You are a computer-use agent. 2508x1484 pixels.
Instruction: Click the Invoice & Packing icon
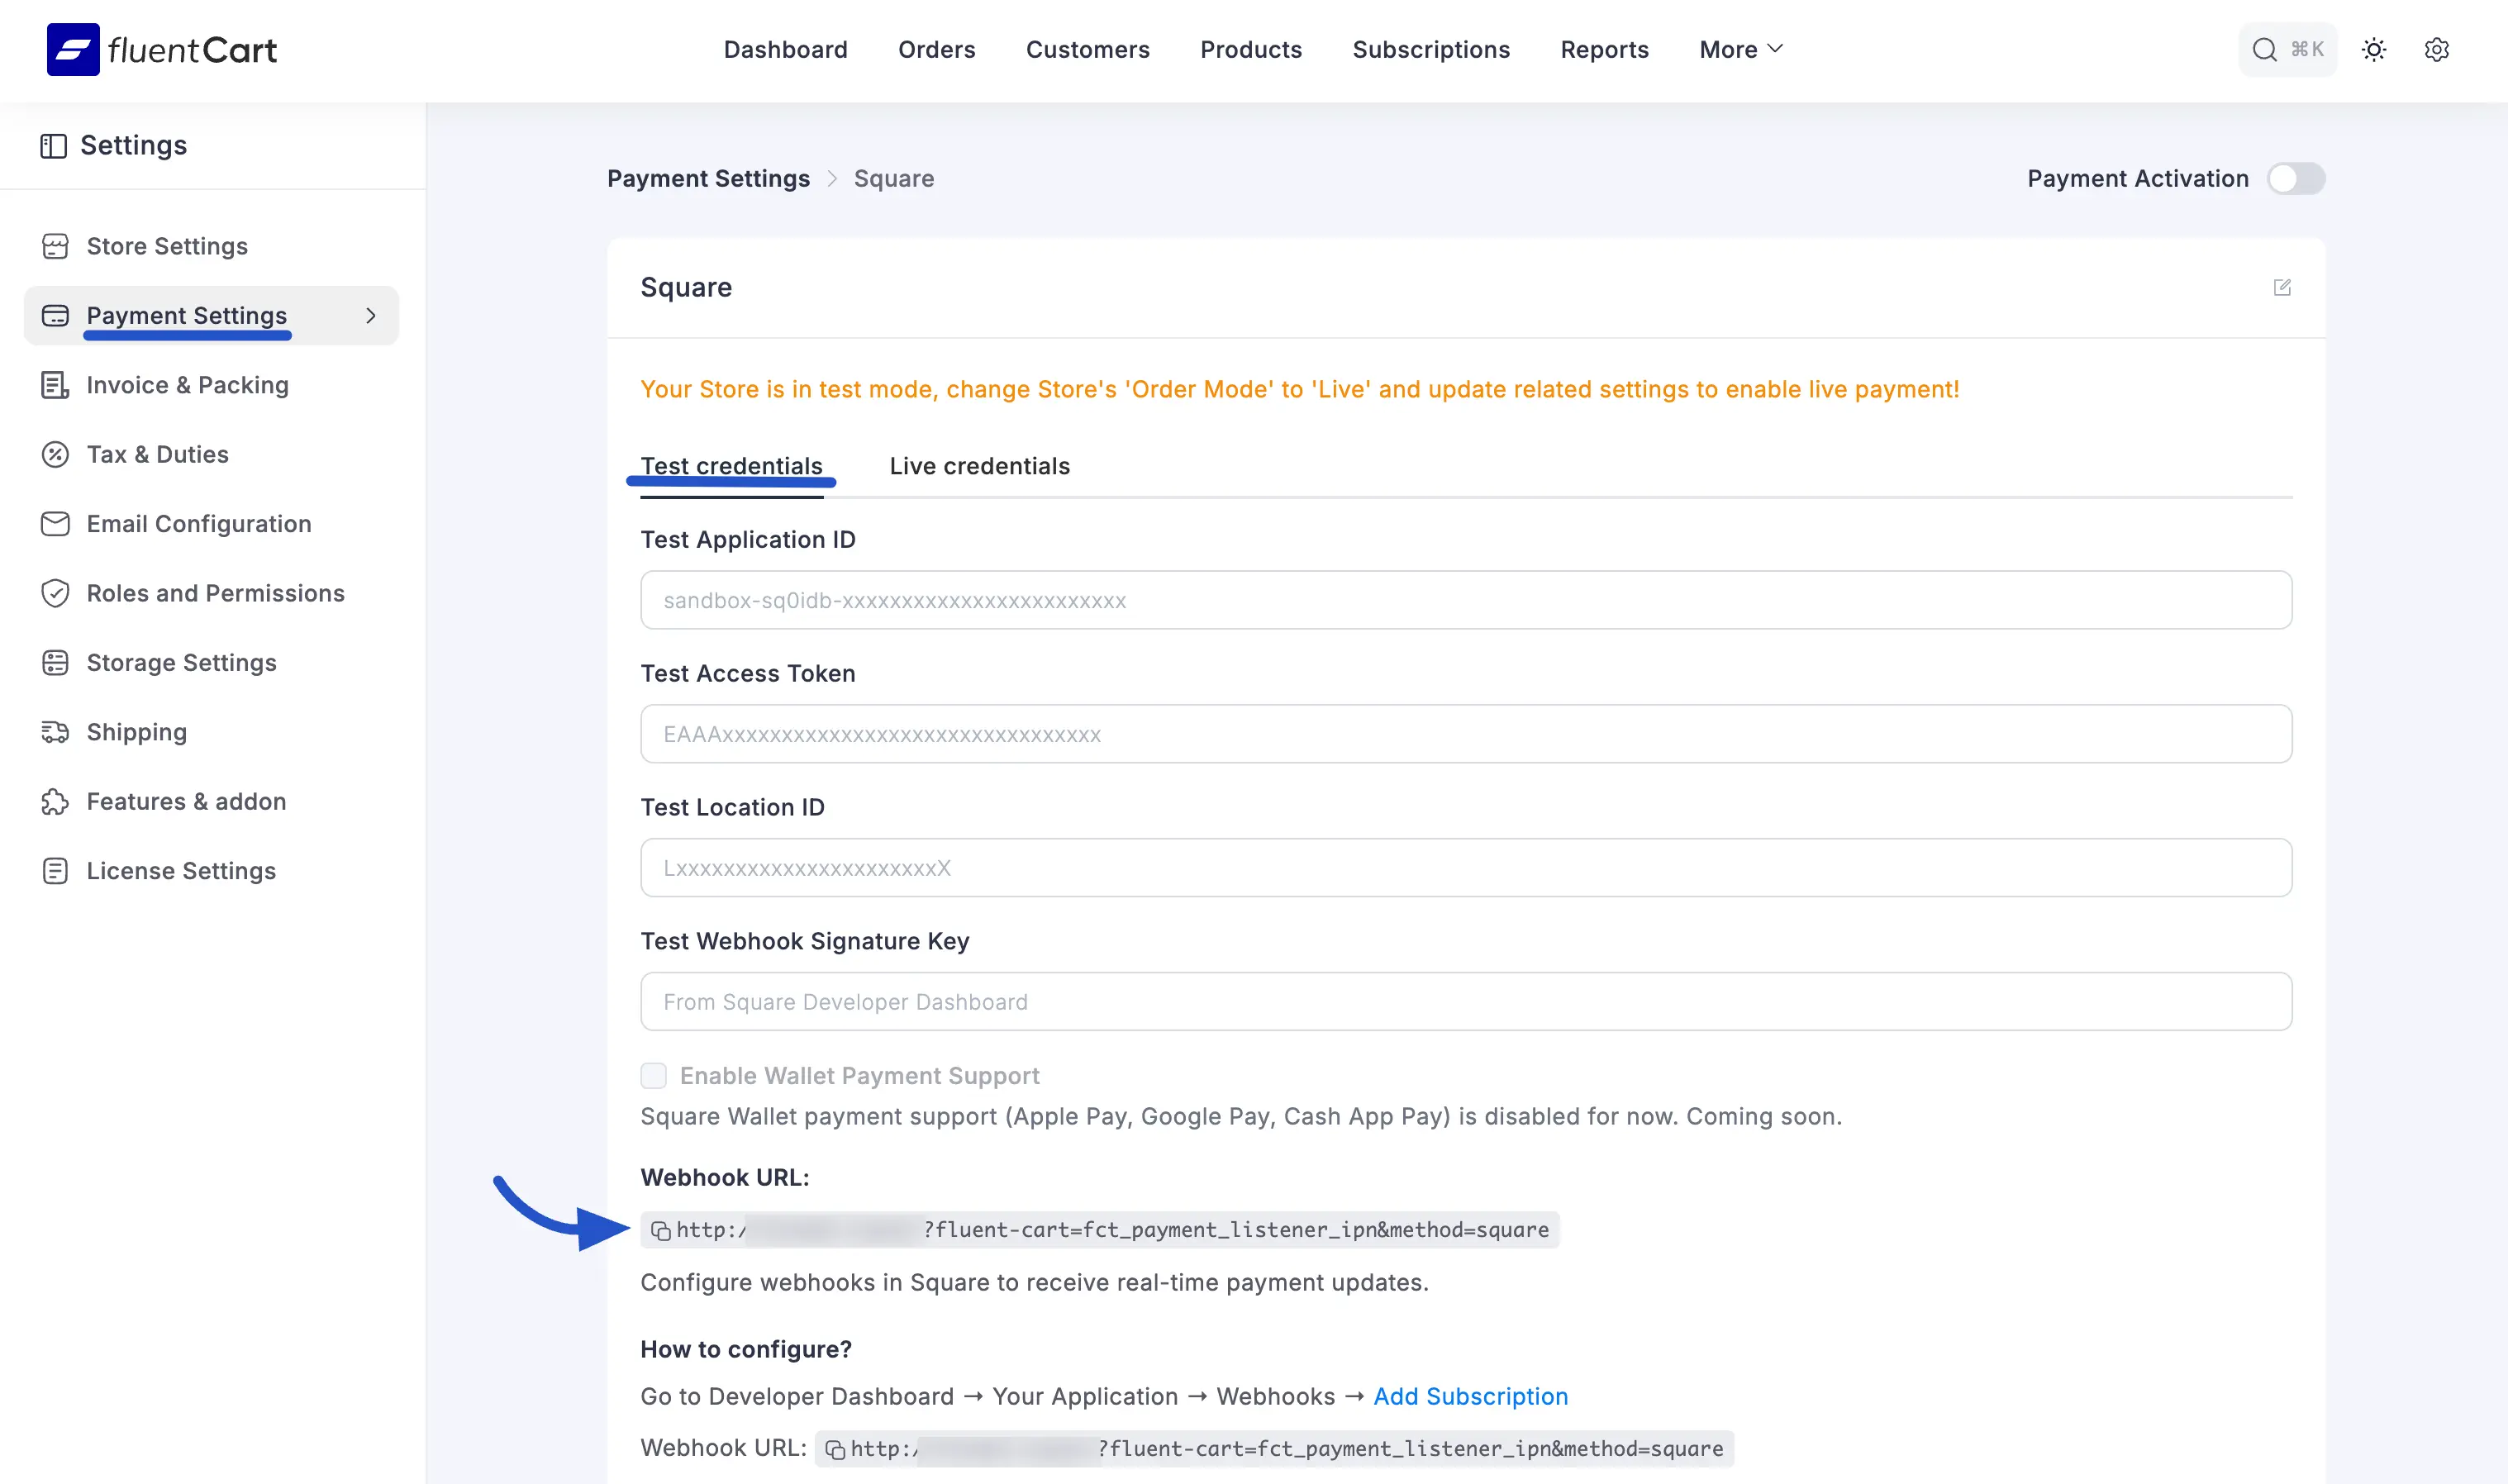coord(55,385)
